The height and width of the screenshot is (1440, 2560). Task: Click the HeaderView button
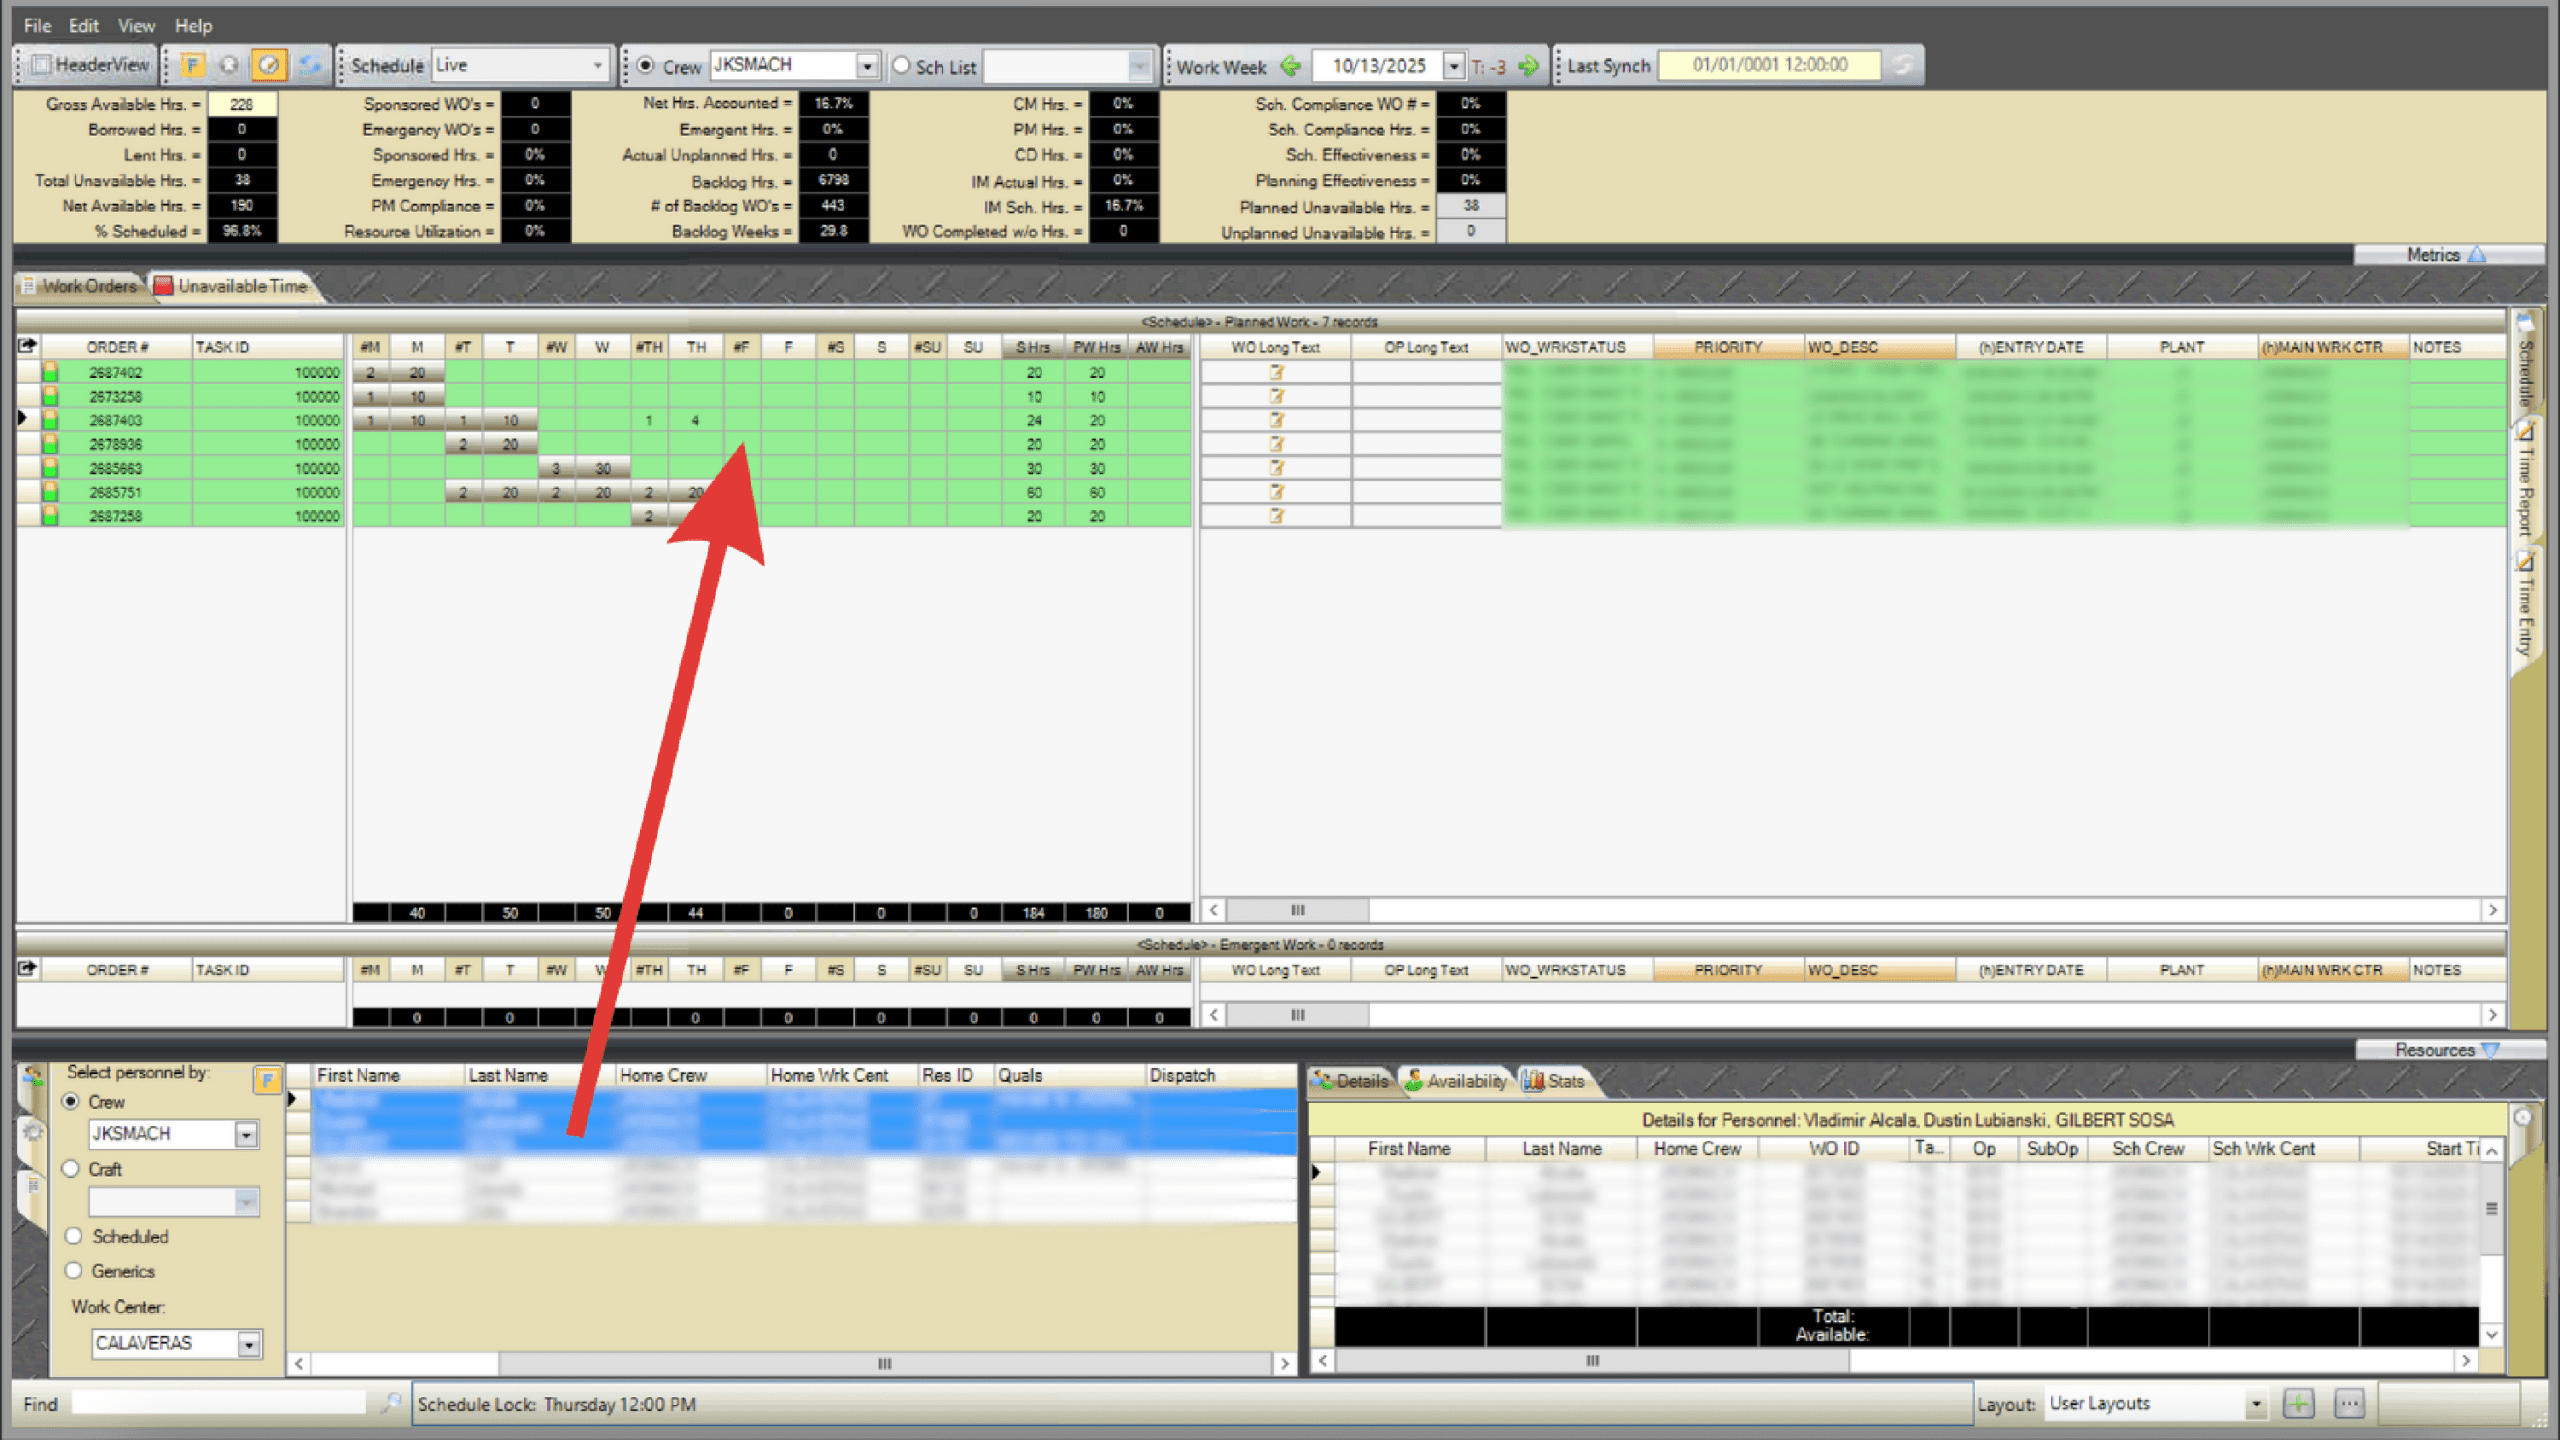tap(90, 65)
